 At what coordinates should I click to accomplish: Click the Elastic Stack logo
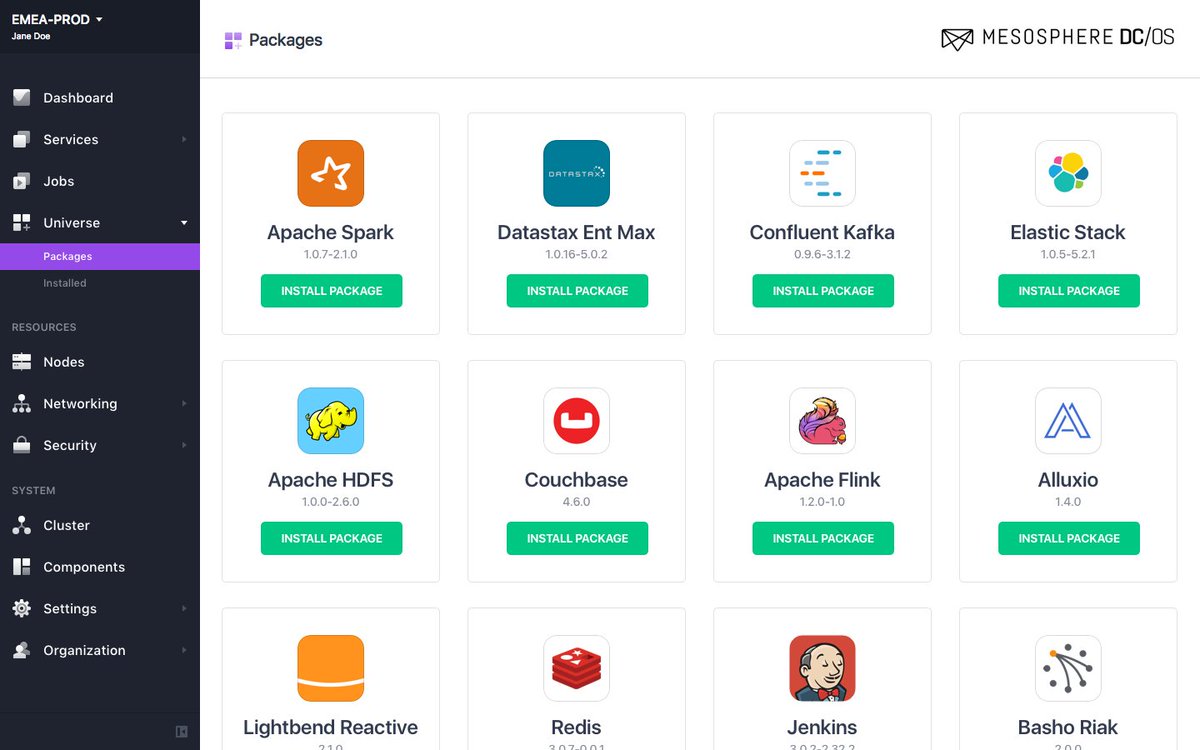coord(1068,173)
